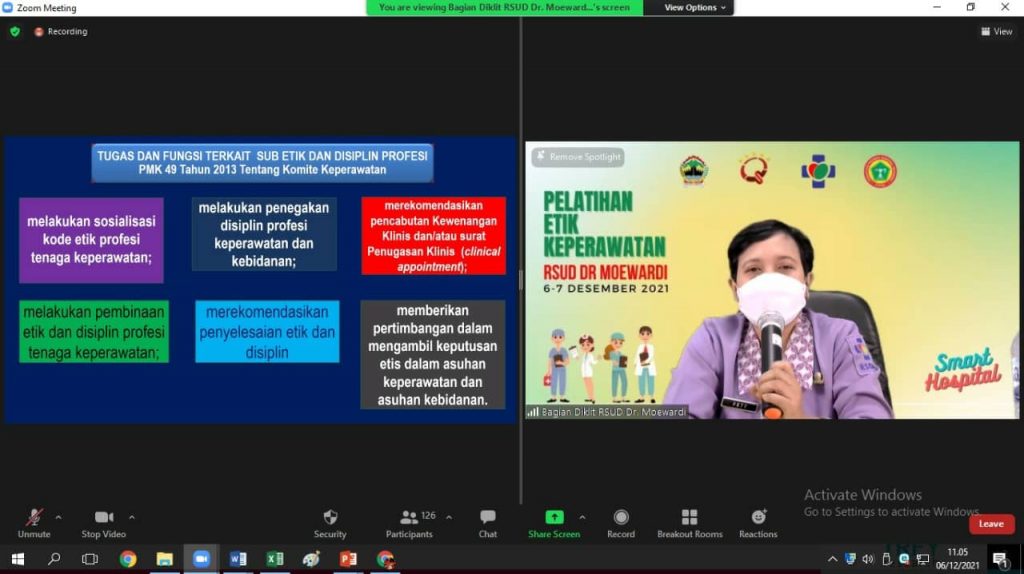The width and height of the screenshot is (1024, 574).
Task: Click the gray 'memberikan pertimbangan' slide box
Action: tap(432, 355)
